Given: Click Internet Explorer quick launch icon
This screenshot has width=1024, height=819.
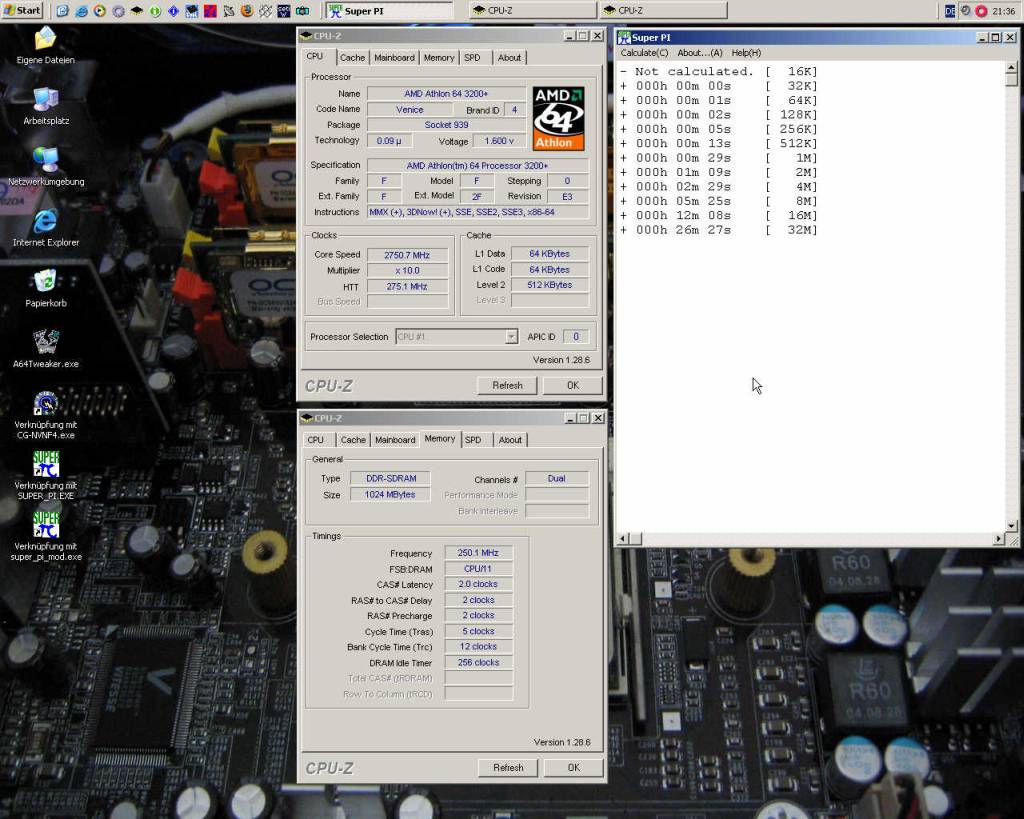Looking at the screenshot, I should (81, 10).
